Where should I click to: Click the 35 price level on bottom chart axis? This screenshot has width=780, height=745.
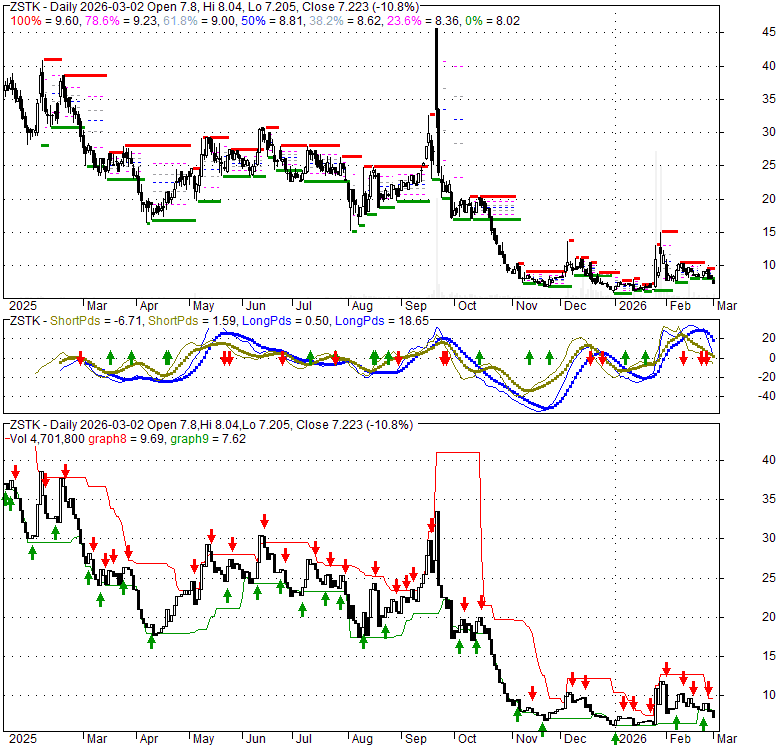pos(769,499)
